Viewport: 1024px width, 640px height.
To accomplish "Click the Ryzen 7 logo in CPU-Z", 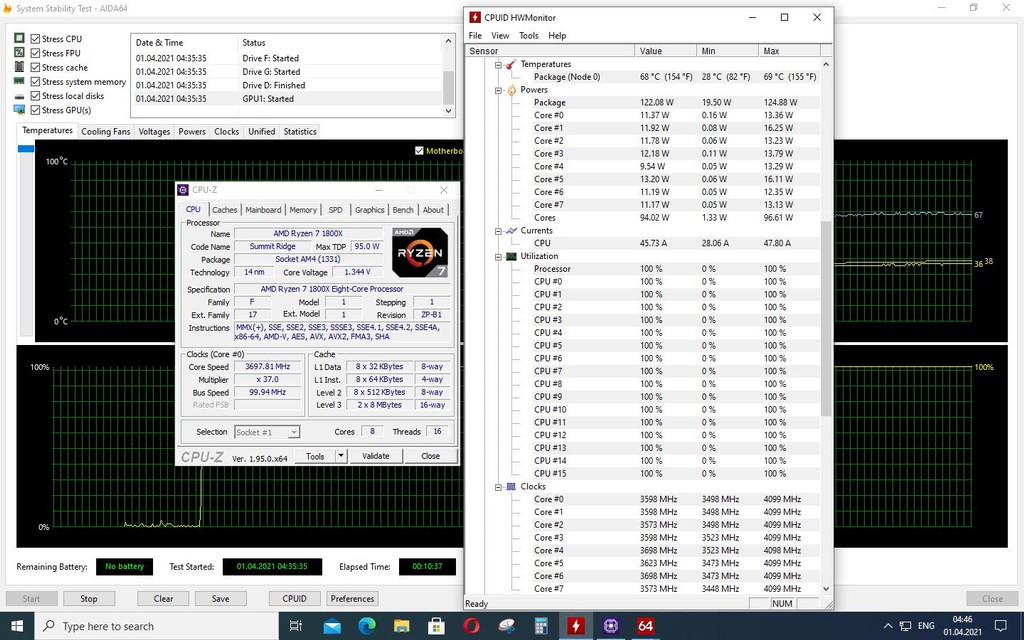I will point(419,252).
